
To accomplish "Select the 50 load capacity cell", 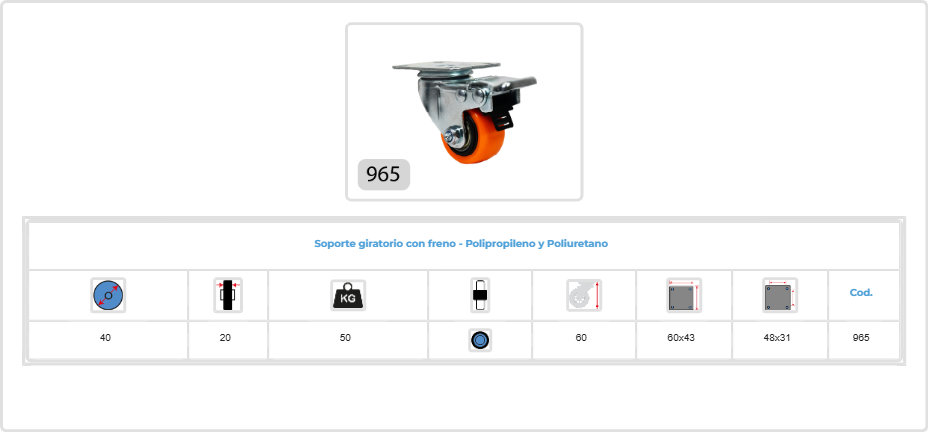I will pyautogui.click(x=348, y=340).
